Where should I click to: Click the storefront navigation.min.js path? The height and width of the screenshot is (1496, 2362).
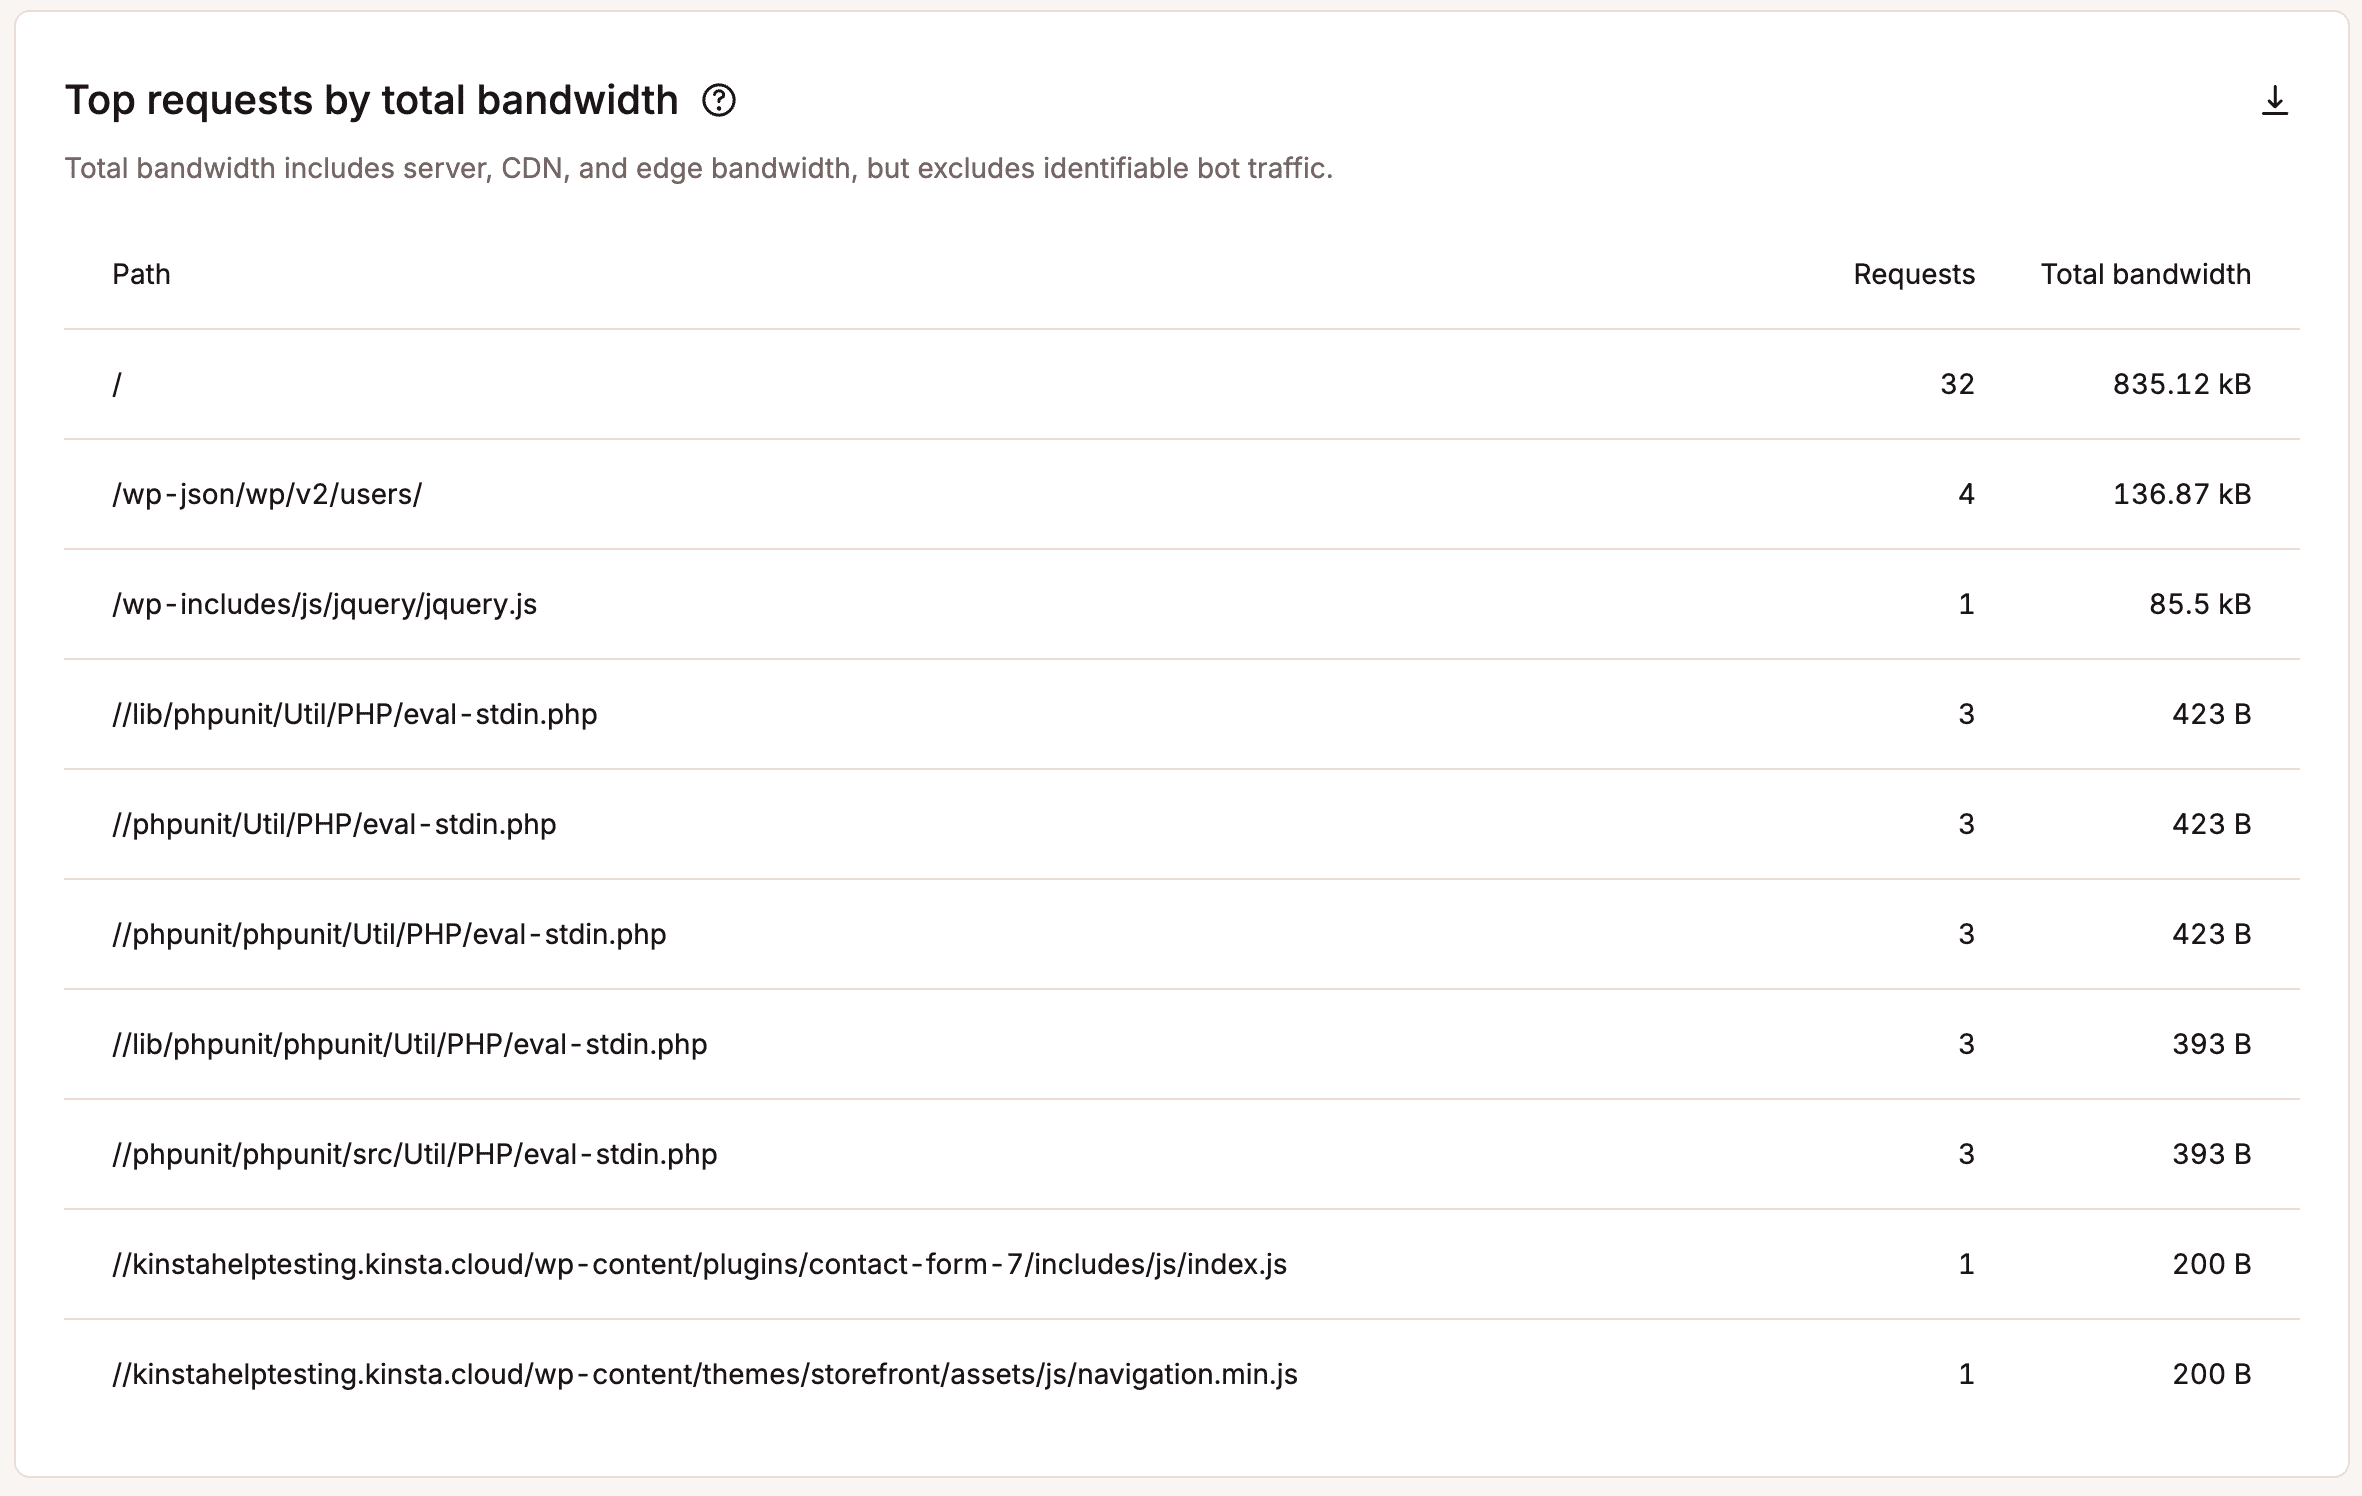[704, 1374]
